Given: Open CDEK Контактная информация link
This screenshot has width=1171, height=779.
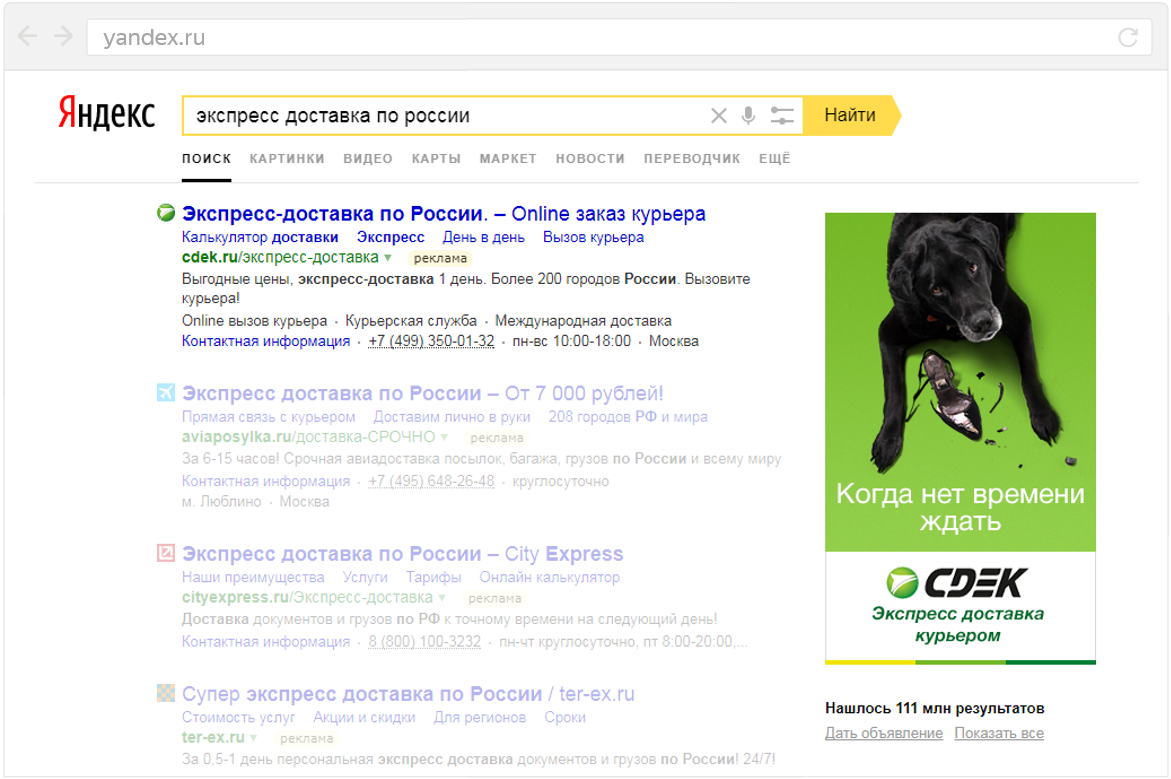Looking at the screenshot, I should 266,341.
